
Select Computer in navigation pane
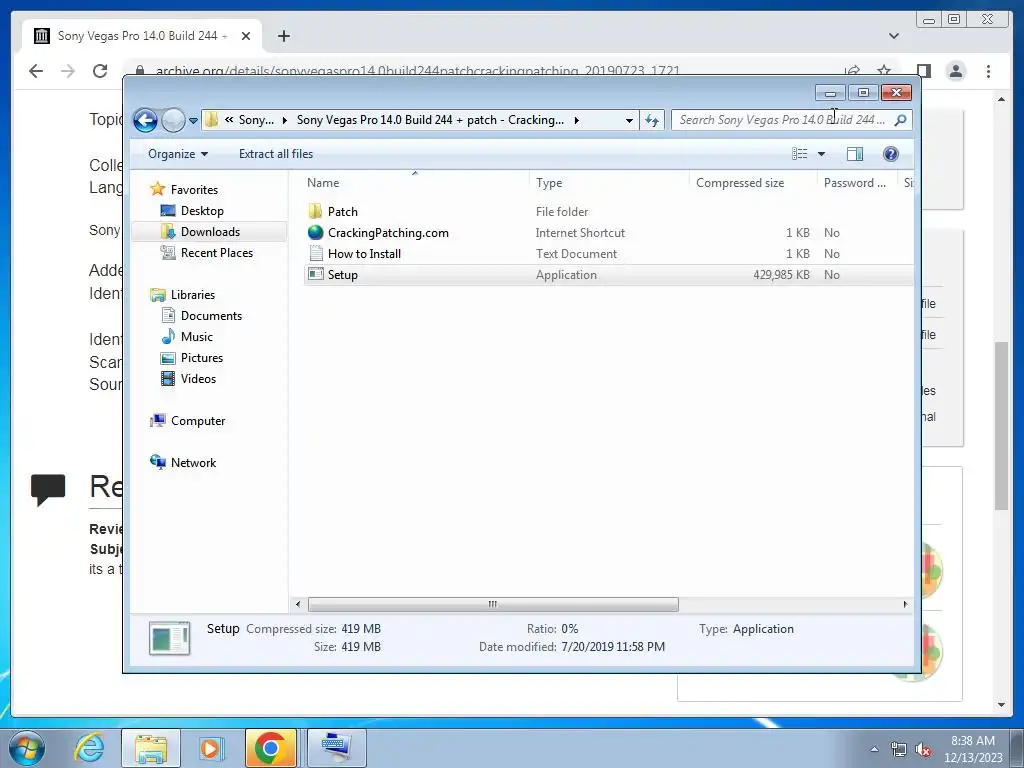(x=198, y=421)
